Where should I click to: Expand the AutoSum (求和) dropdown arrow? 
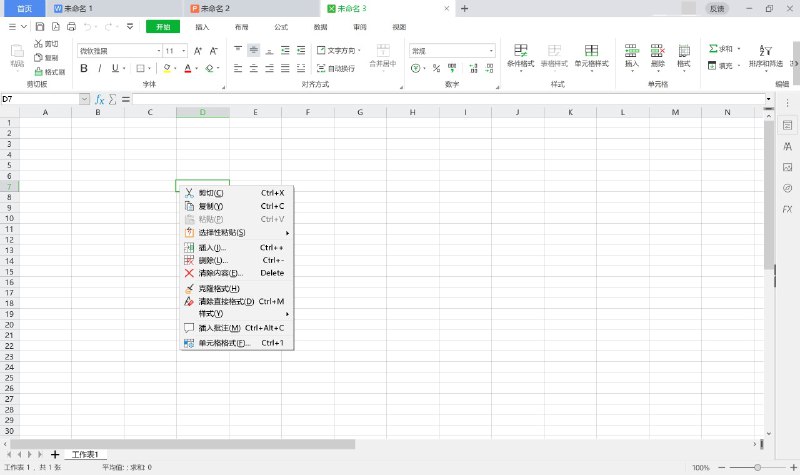[739, 49]
